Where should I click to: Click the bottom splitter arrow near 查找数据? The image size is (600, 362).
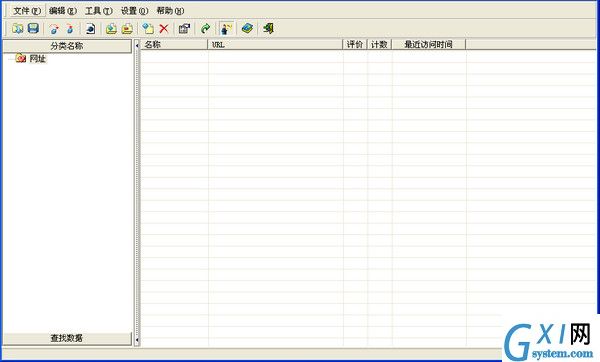pyautogui.click(x=137, y=339)
